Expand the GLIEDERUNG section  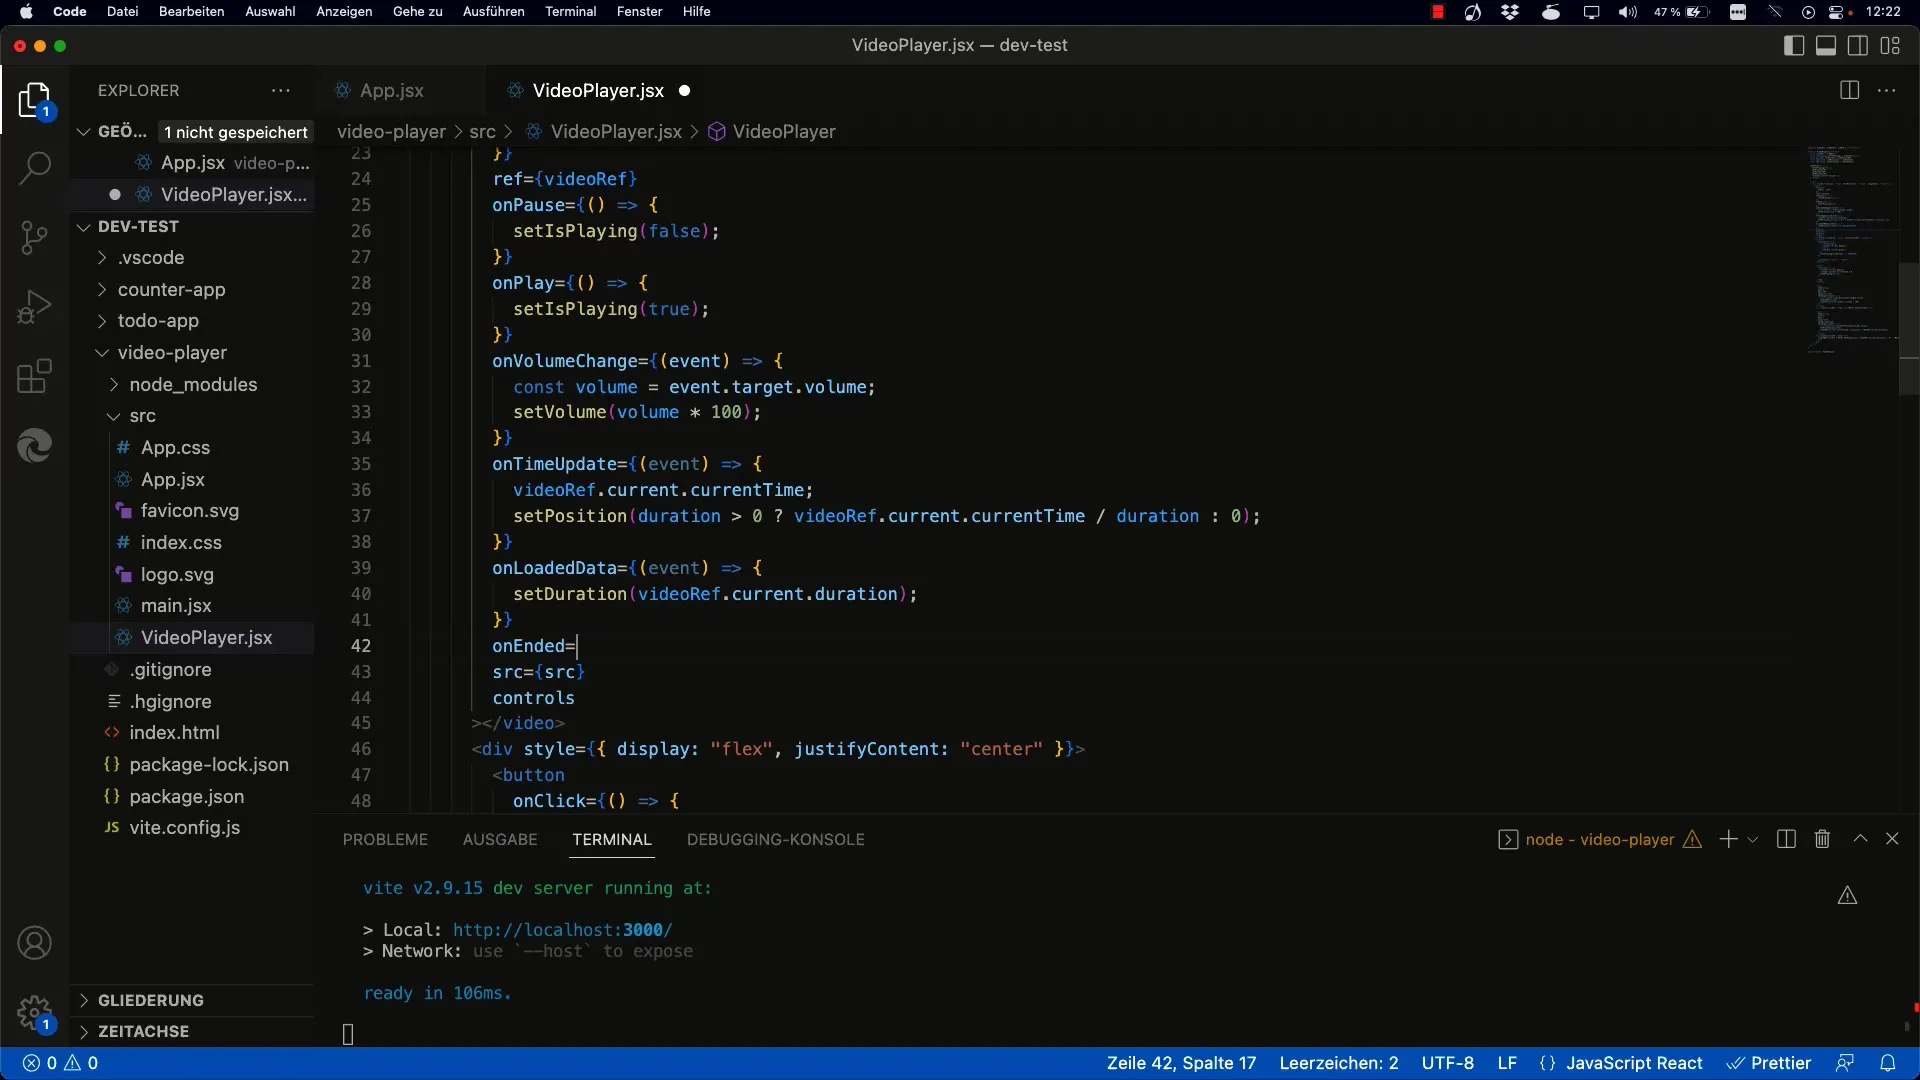click(150, 1000)
